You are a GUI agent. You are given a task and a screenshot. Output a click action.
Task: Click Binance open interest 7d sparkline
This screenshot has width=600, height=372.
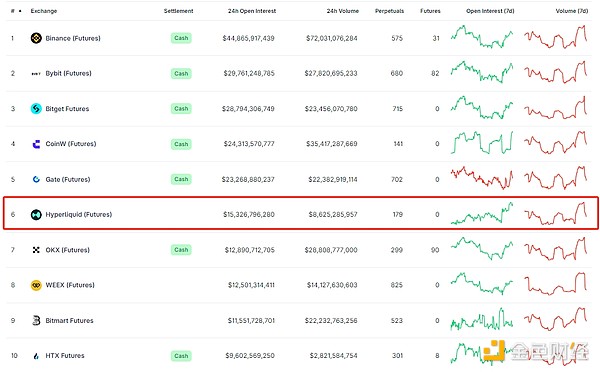[x=482, y=37]
